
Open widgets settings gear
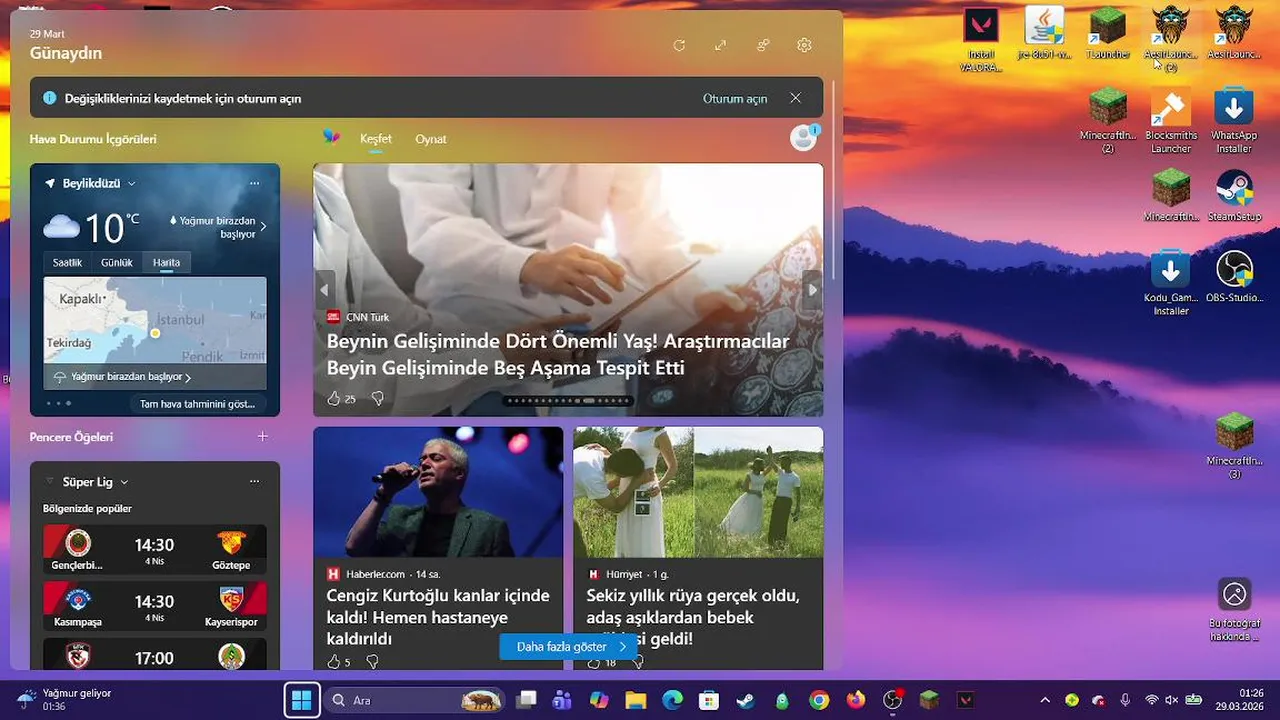pos(804,45)
